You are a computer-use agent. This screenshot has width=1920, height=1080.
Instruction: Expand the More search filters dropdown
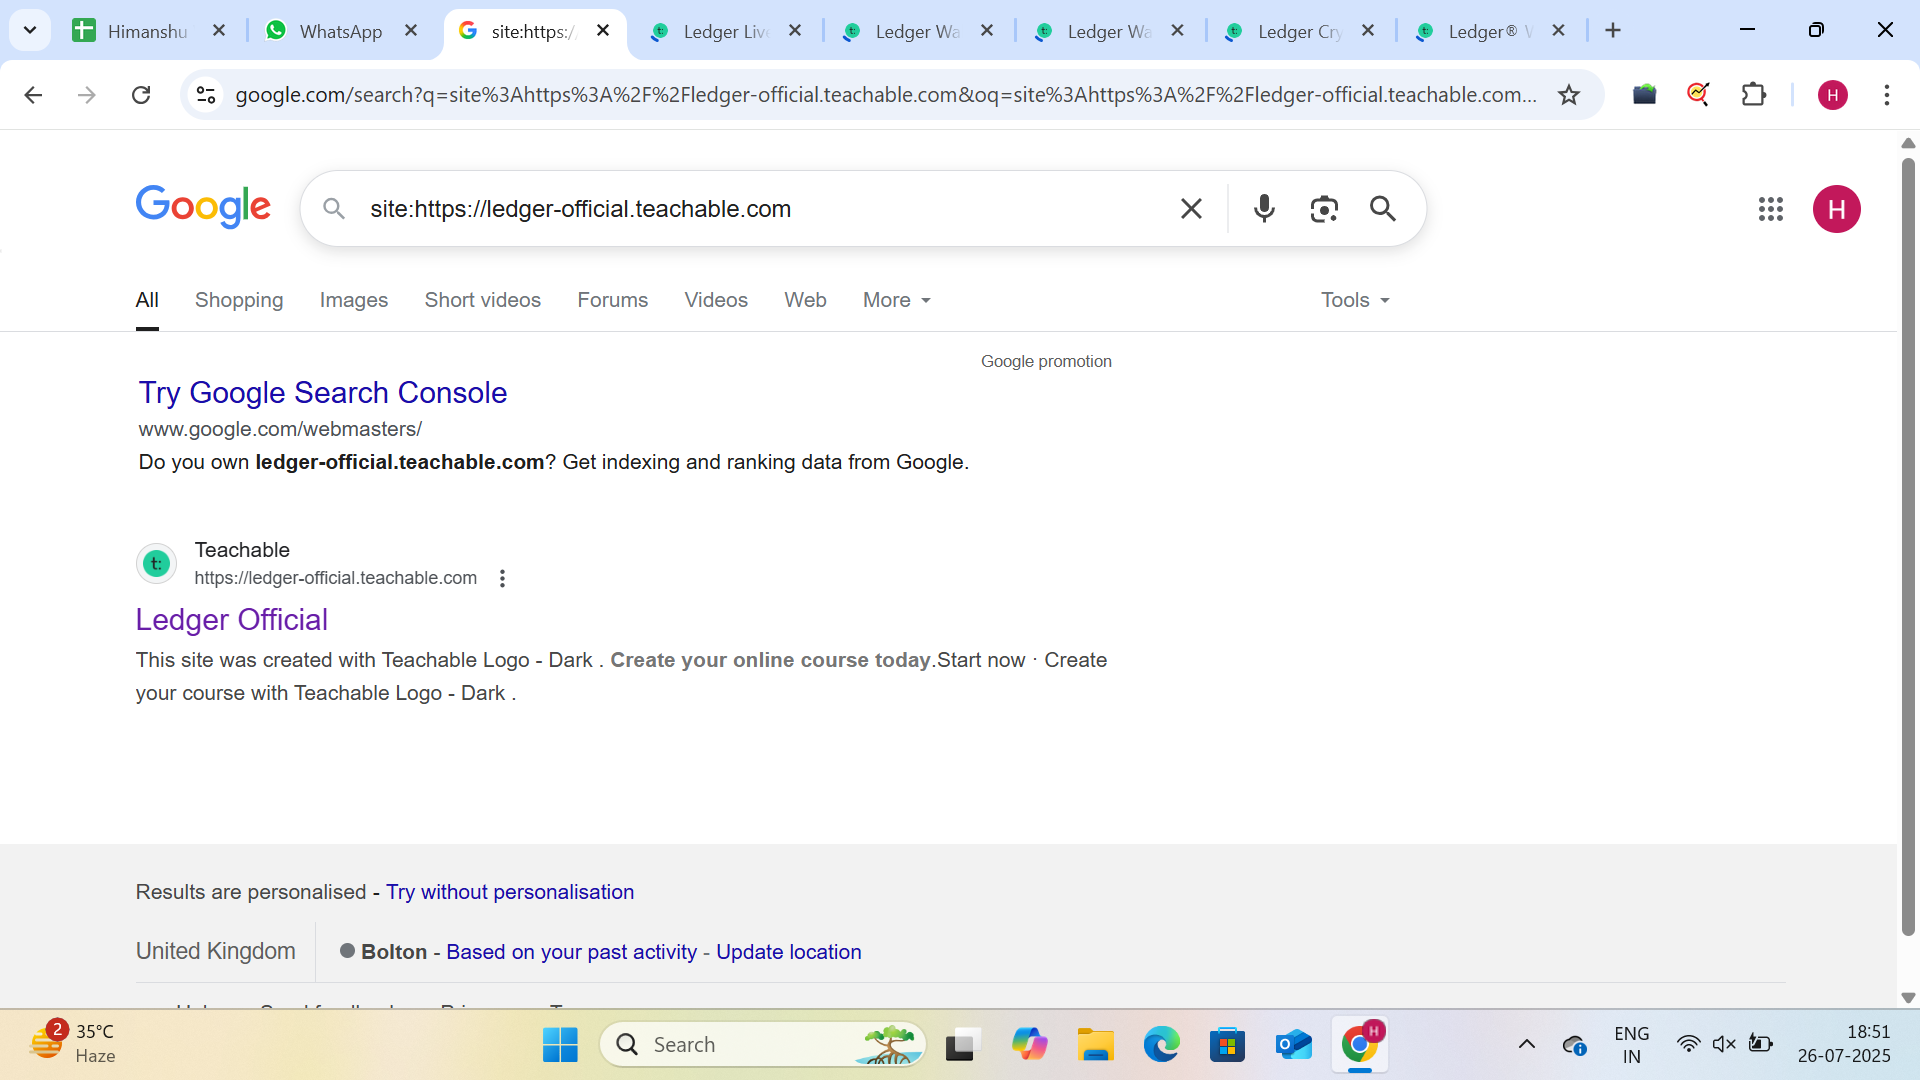pyautogui.click(x=897, y=300)
